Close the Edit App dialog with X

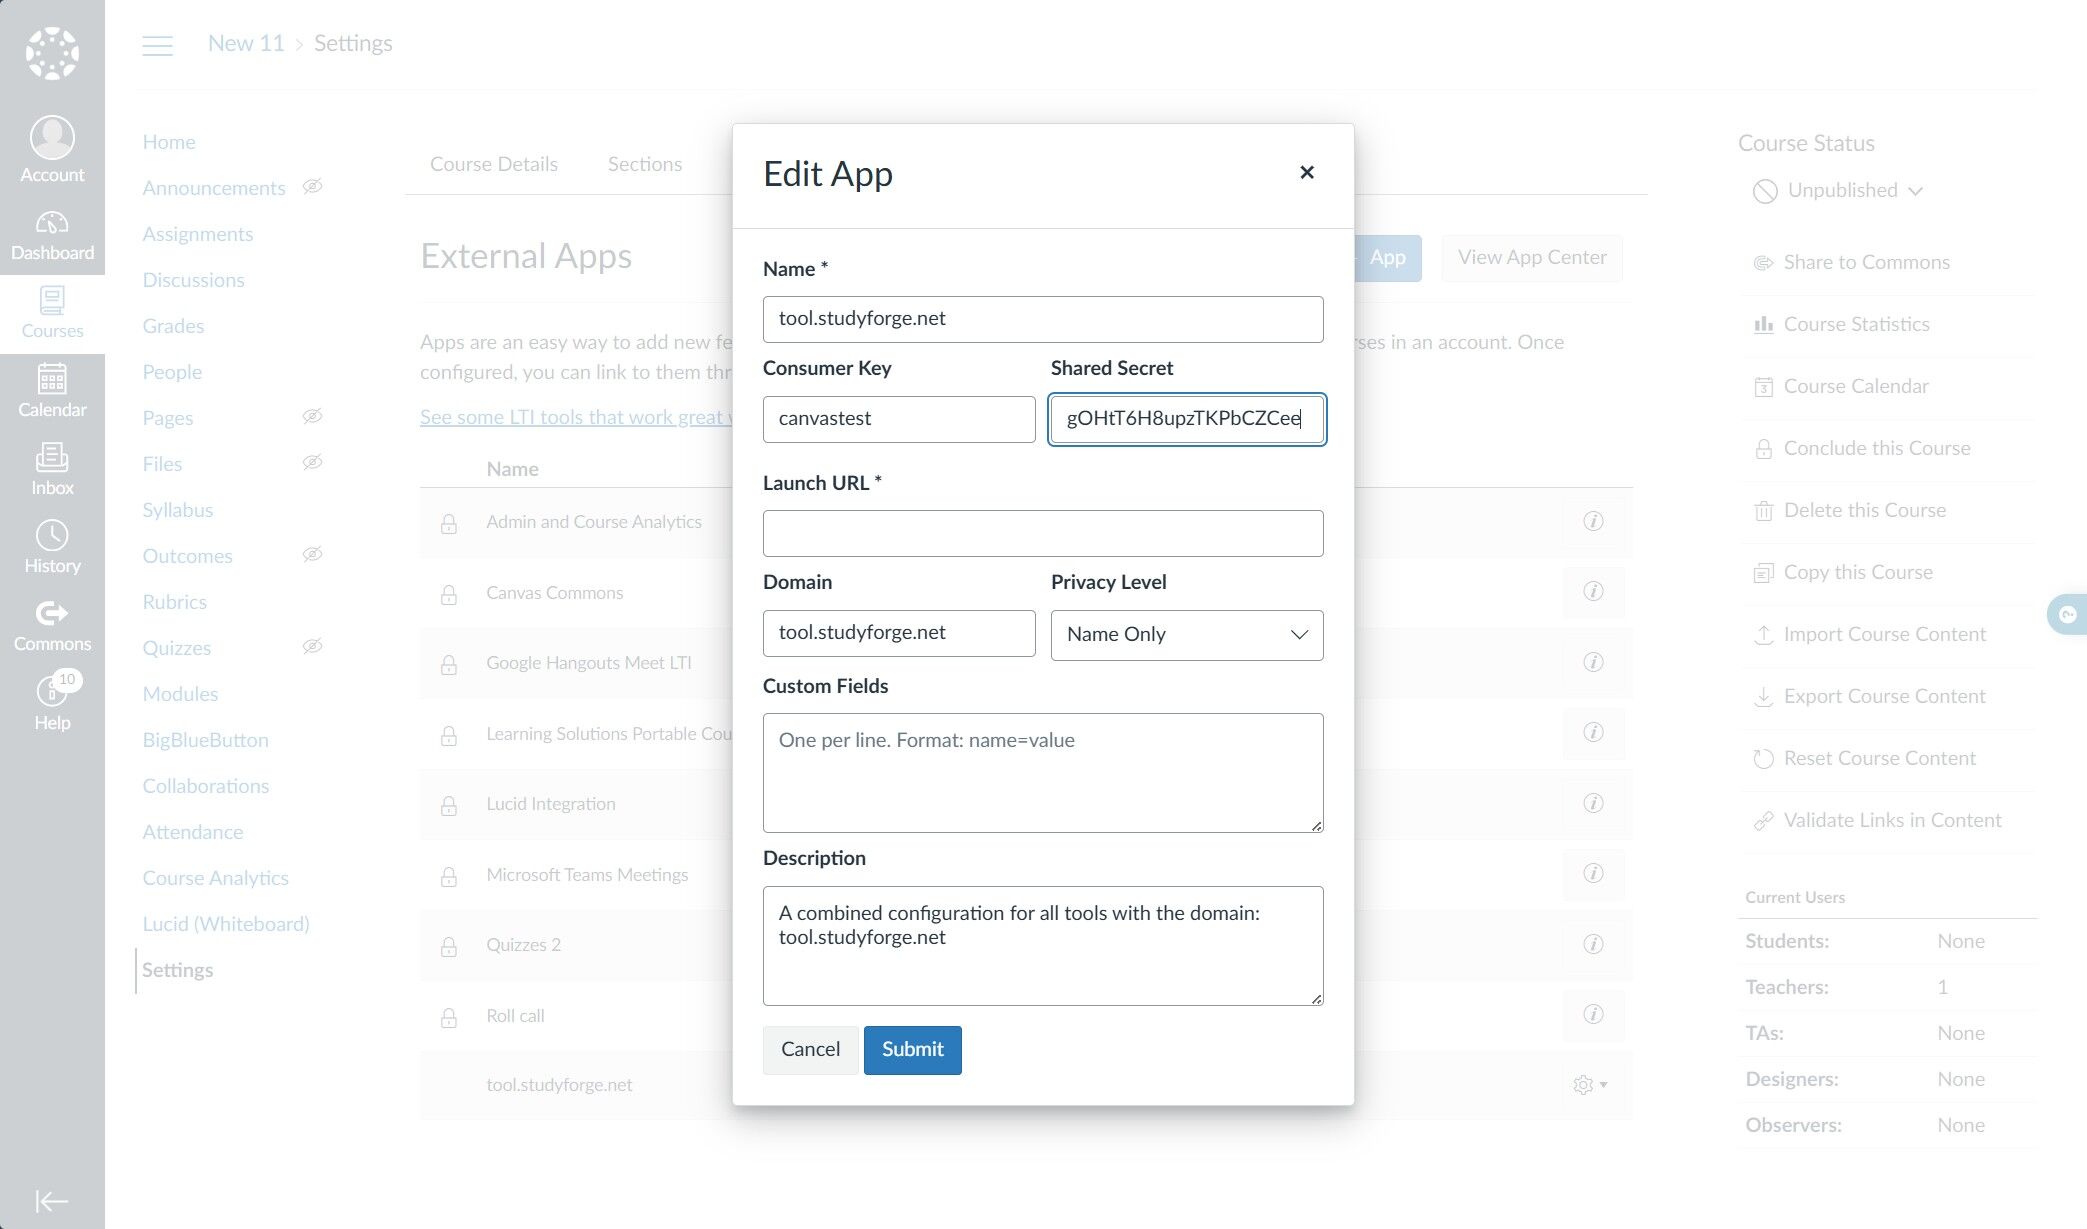(x=1306, y=173)
